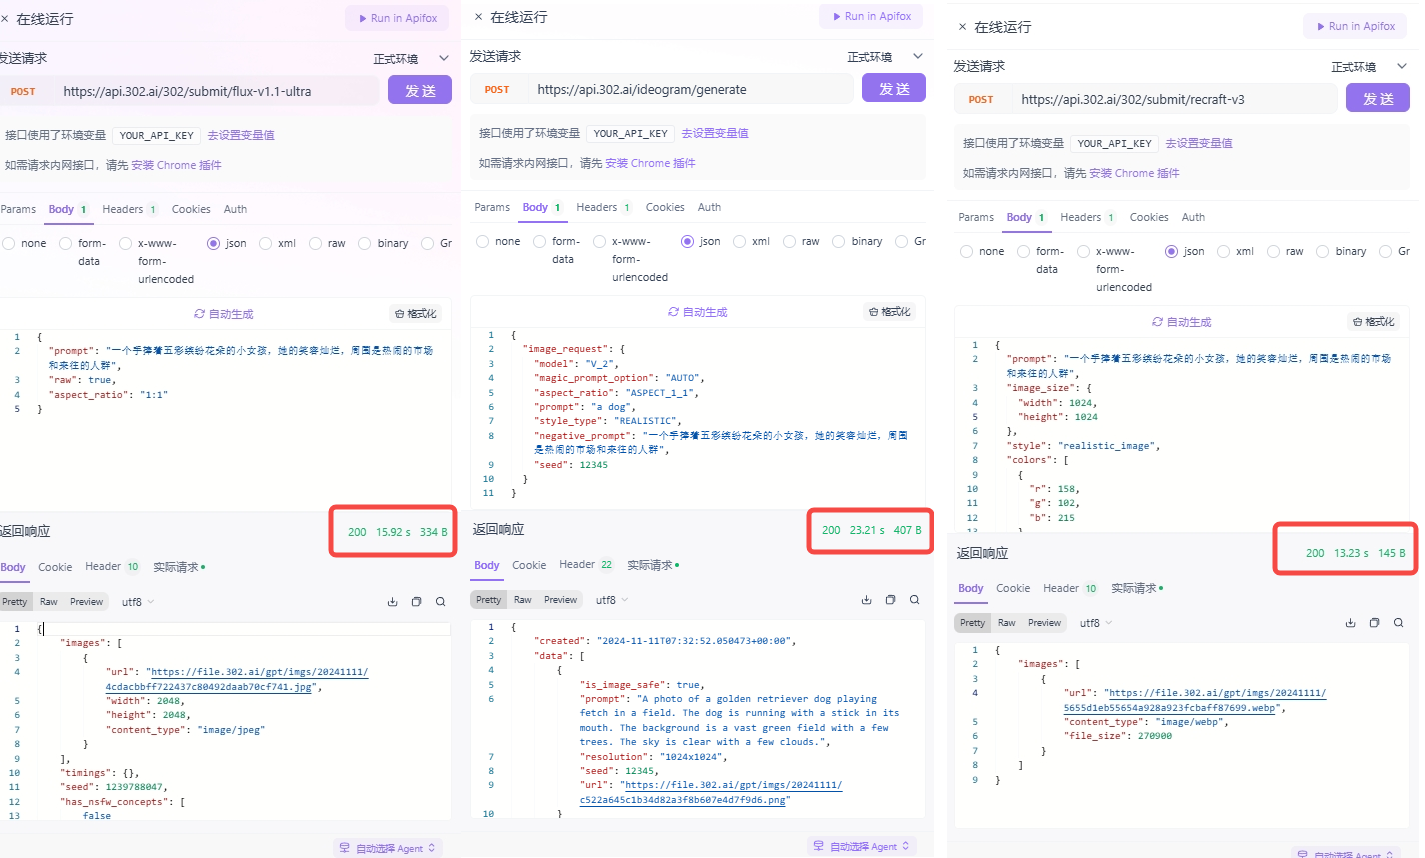
Task: Open response Header tab in the flux panel
Action: [x=112, y=566]
